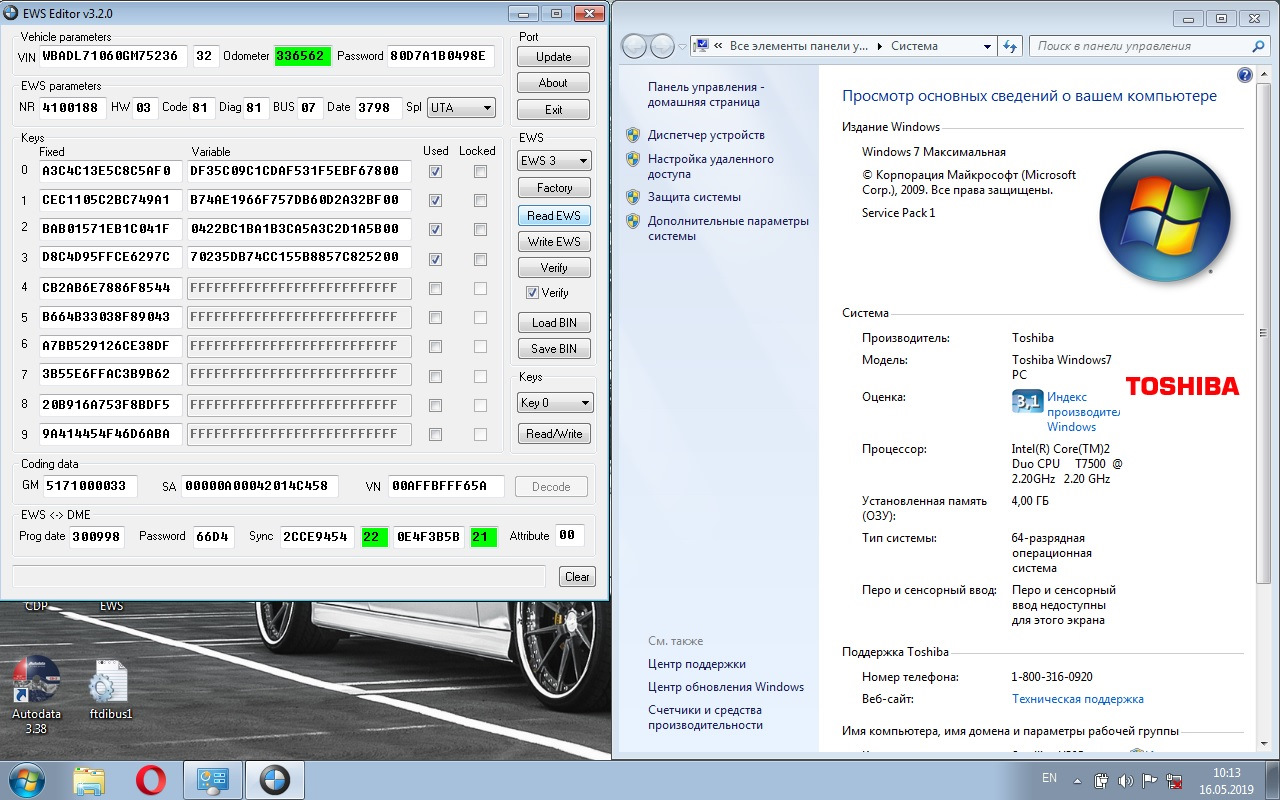
Task: Open Панель управления - домашняя страница
Action: (x=705, y=94)
